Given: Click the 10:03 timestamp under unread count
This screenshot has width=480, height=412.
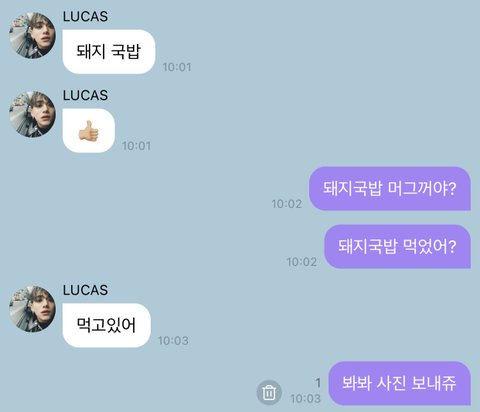Looking at the screenshot, I should [305, 399].
